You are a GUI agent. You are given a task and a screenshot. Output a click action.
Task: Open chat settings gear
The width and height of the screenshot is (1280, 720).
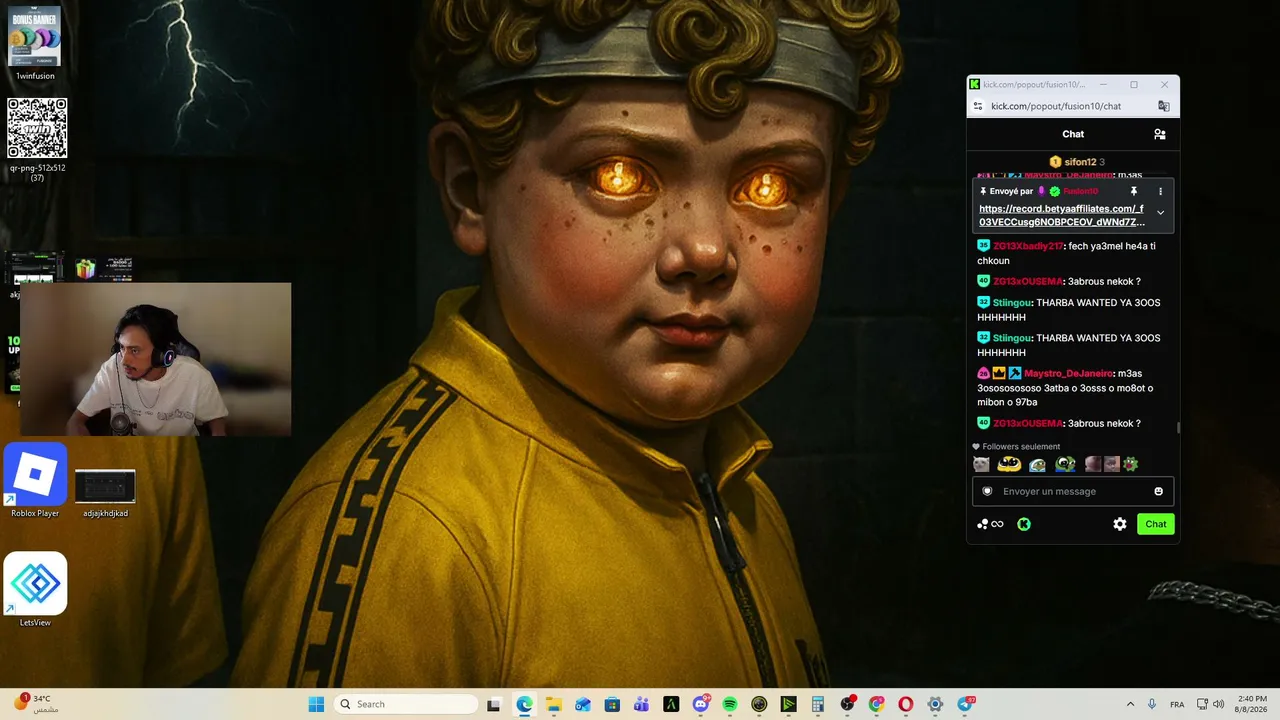[x=1120, y=524]
